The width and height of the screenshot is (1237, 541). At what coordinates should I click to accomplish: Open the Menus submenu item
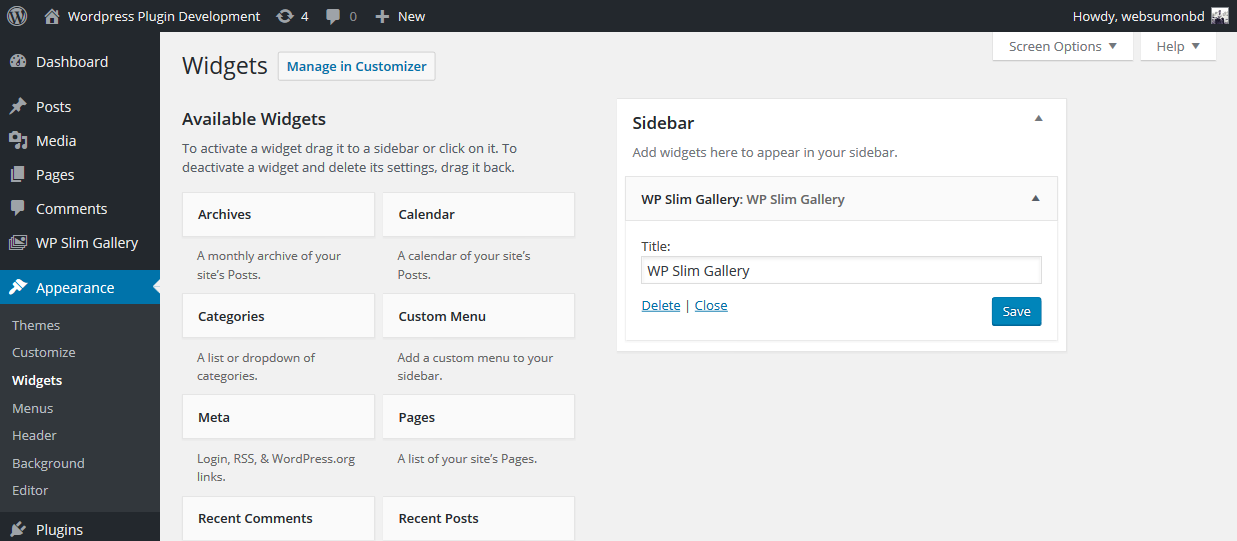tap(33, 408)
